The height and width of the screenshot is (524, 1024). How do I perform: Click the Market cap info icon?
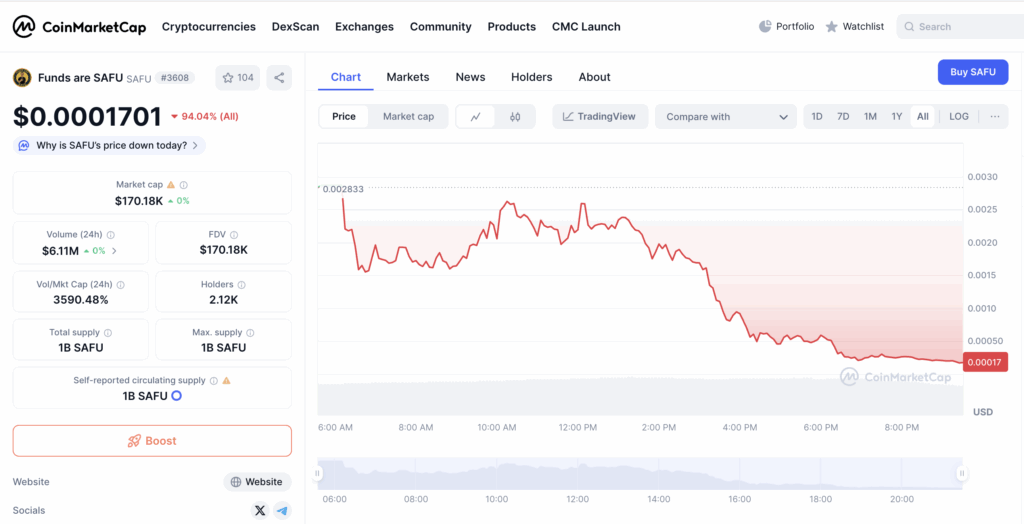[184, 185]
